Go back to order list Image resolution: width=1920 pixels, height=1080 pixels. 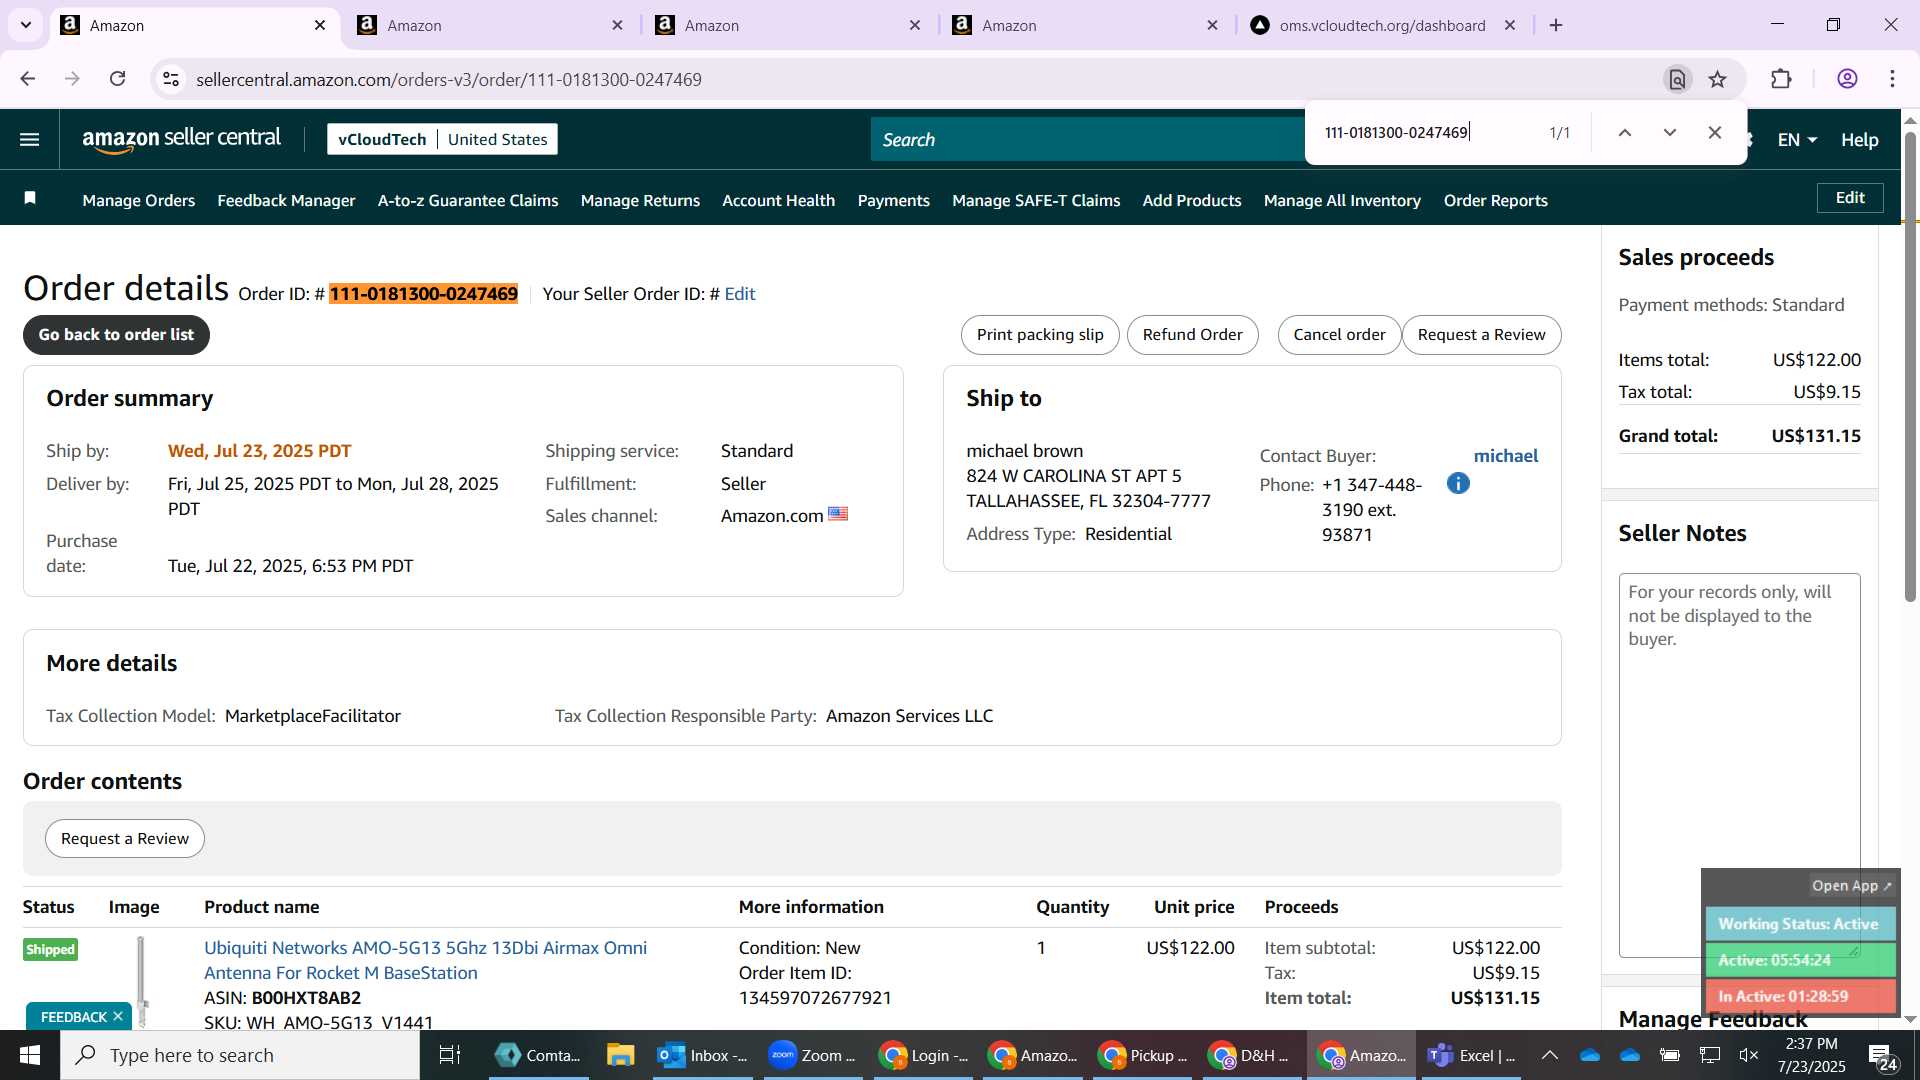[116, 335]
